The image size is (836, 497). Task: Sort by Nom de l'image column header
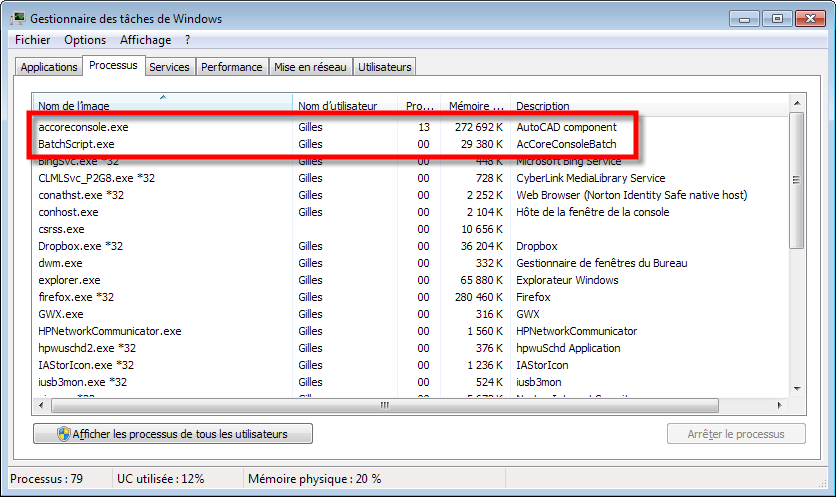(x=163, y=105)
